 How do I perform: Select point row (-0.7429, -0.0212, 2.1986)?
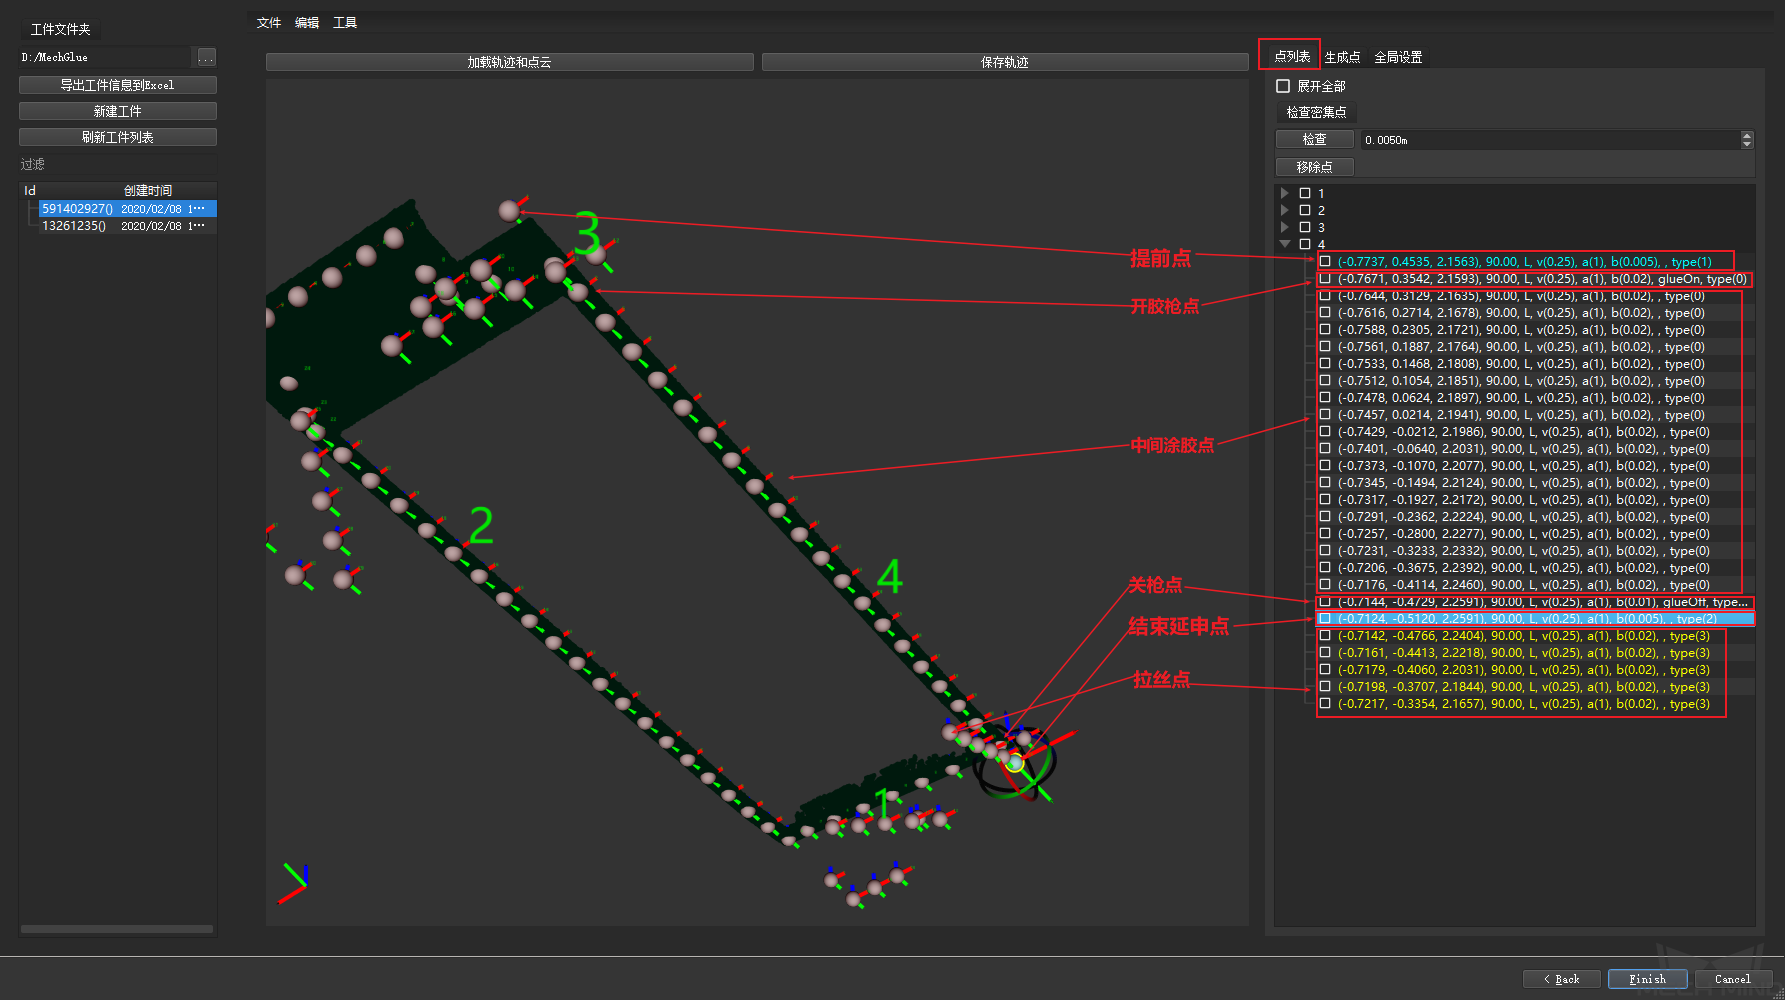(x=1522, y=432)
